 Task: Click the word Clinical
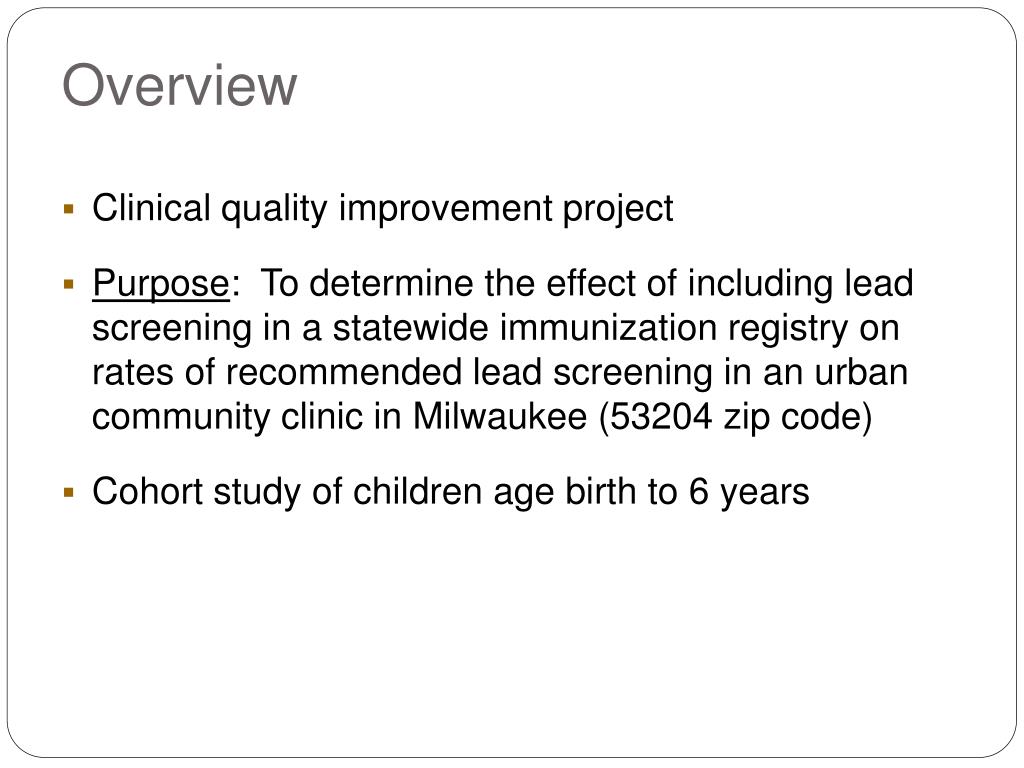tap(152, 209)
